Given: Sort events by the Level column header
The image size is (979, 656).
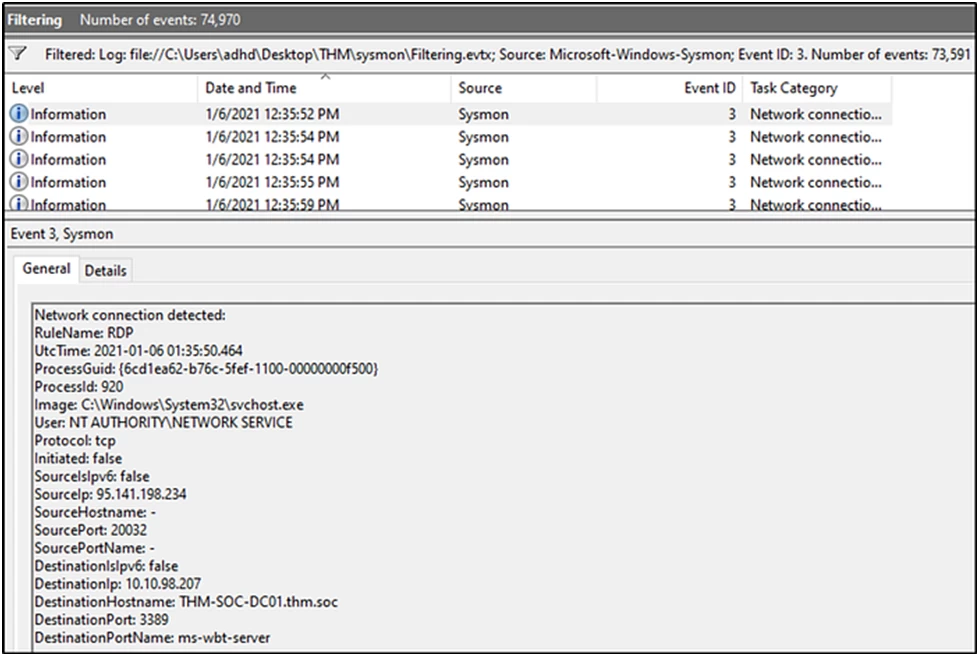Looking at the screenshot, I should coord(28,88).
